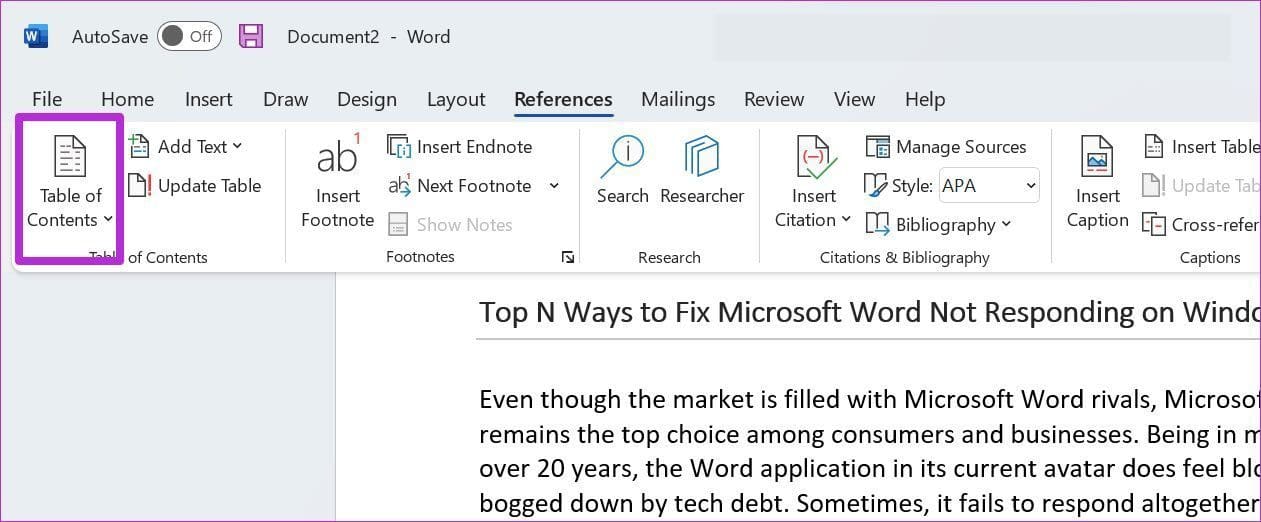Expand the Next Footnote dropdown arrow
1261x522 pixels.
(x=554, y=186)
